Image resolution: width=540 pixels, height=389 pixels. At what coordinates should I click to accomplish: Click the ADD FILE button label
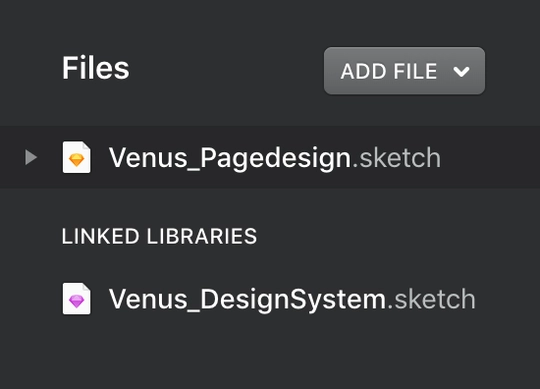pos(389,71)
